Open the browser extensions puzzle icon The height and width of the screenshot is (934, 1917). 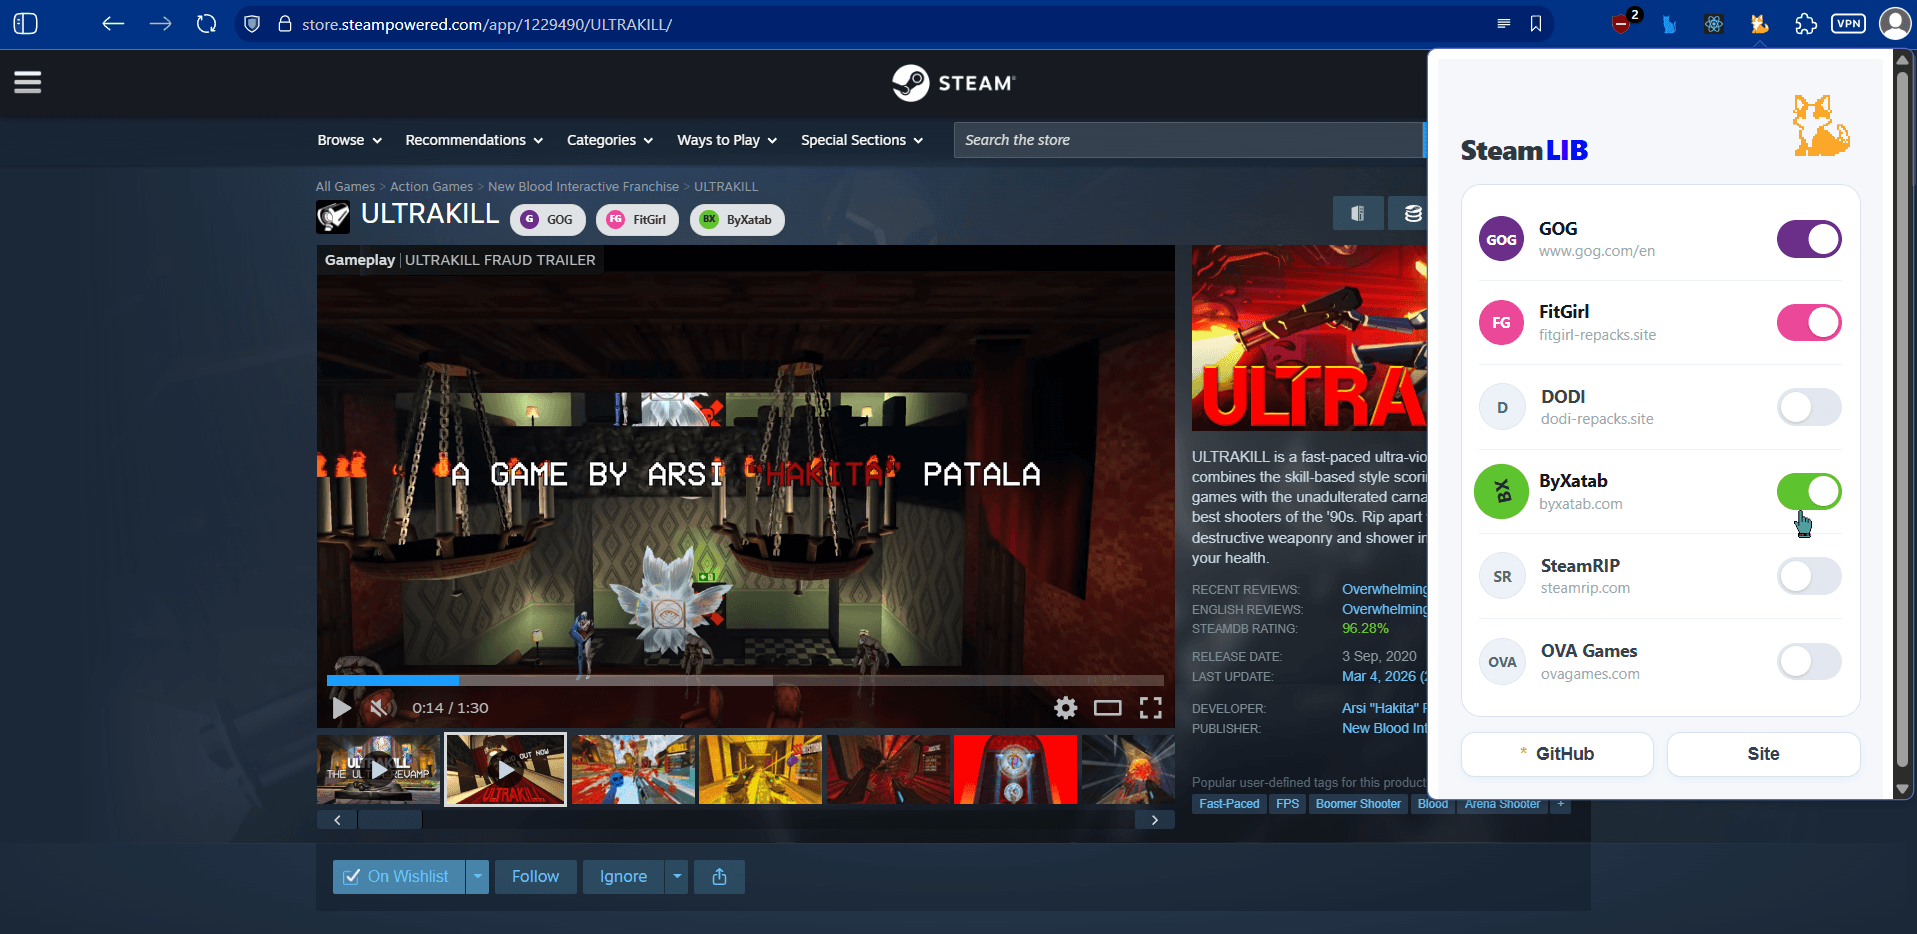point(1806,23)
